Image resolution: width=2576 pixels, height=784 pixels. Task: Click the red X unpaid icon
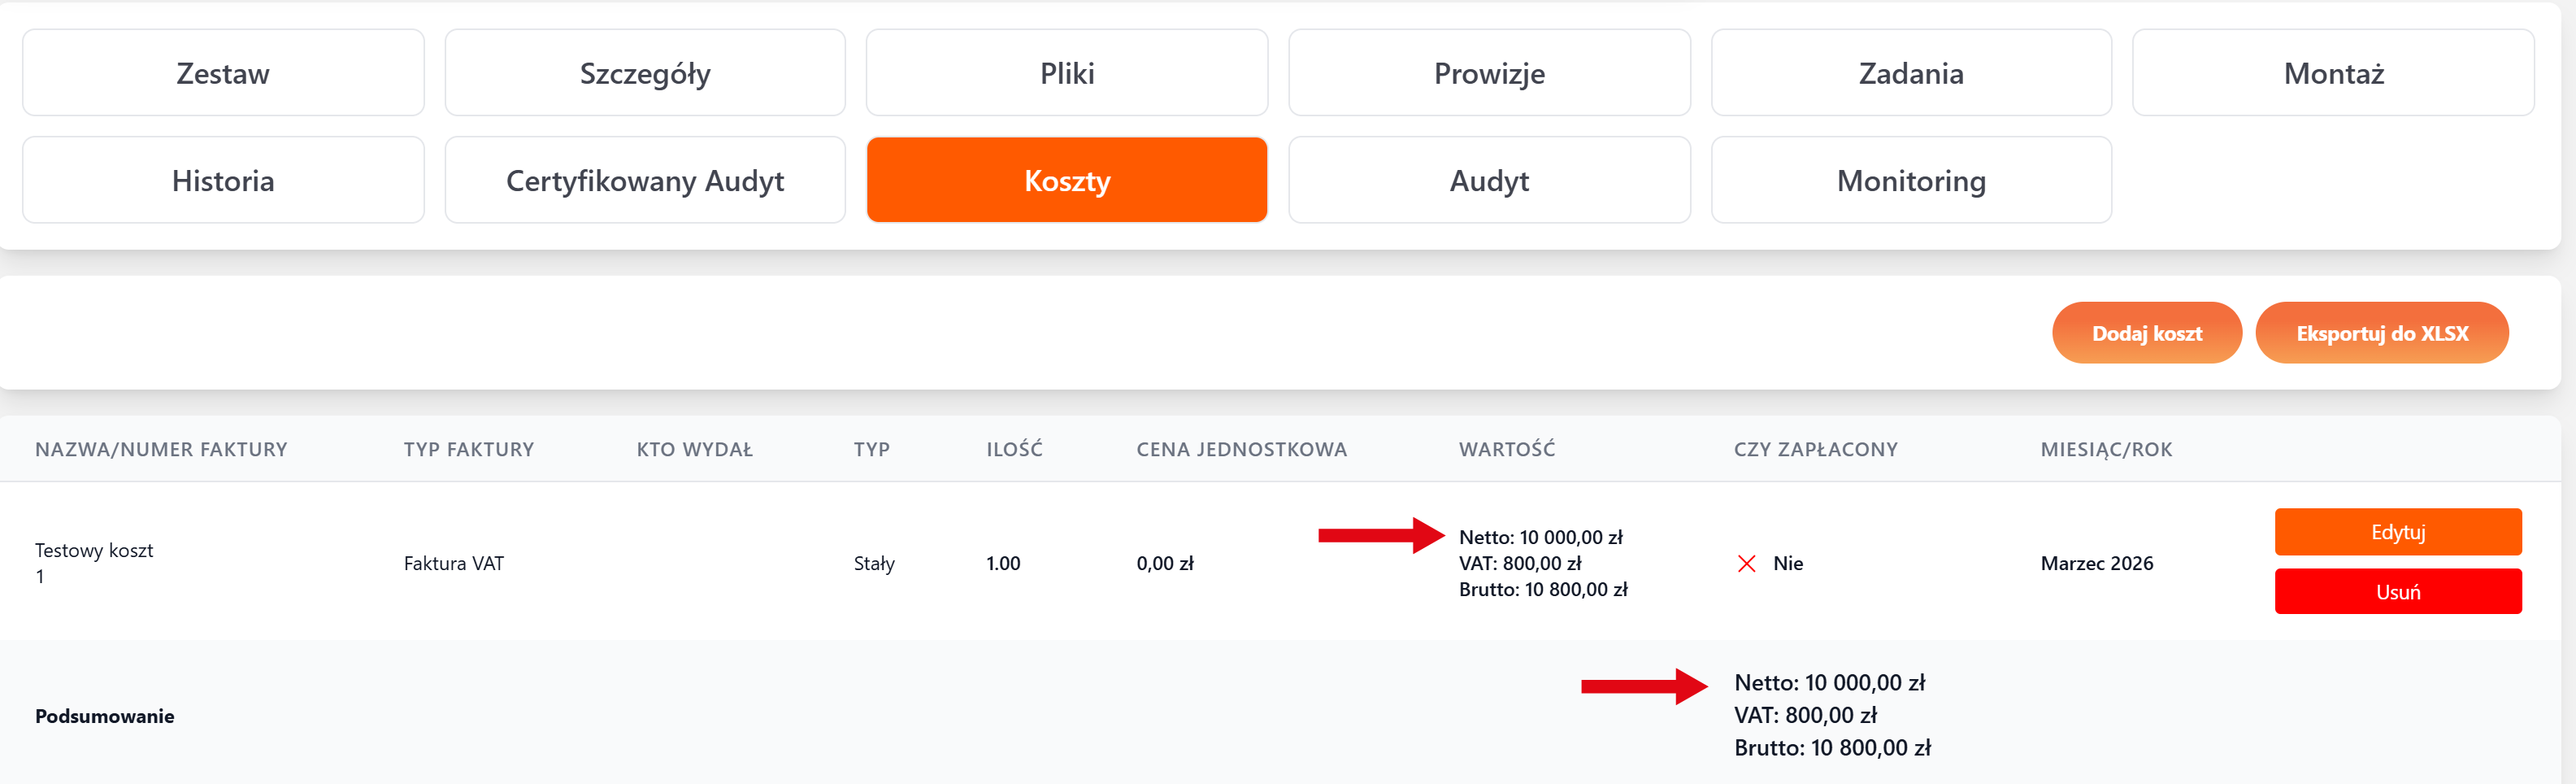[x=1746, y=564]
